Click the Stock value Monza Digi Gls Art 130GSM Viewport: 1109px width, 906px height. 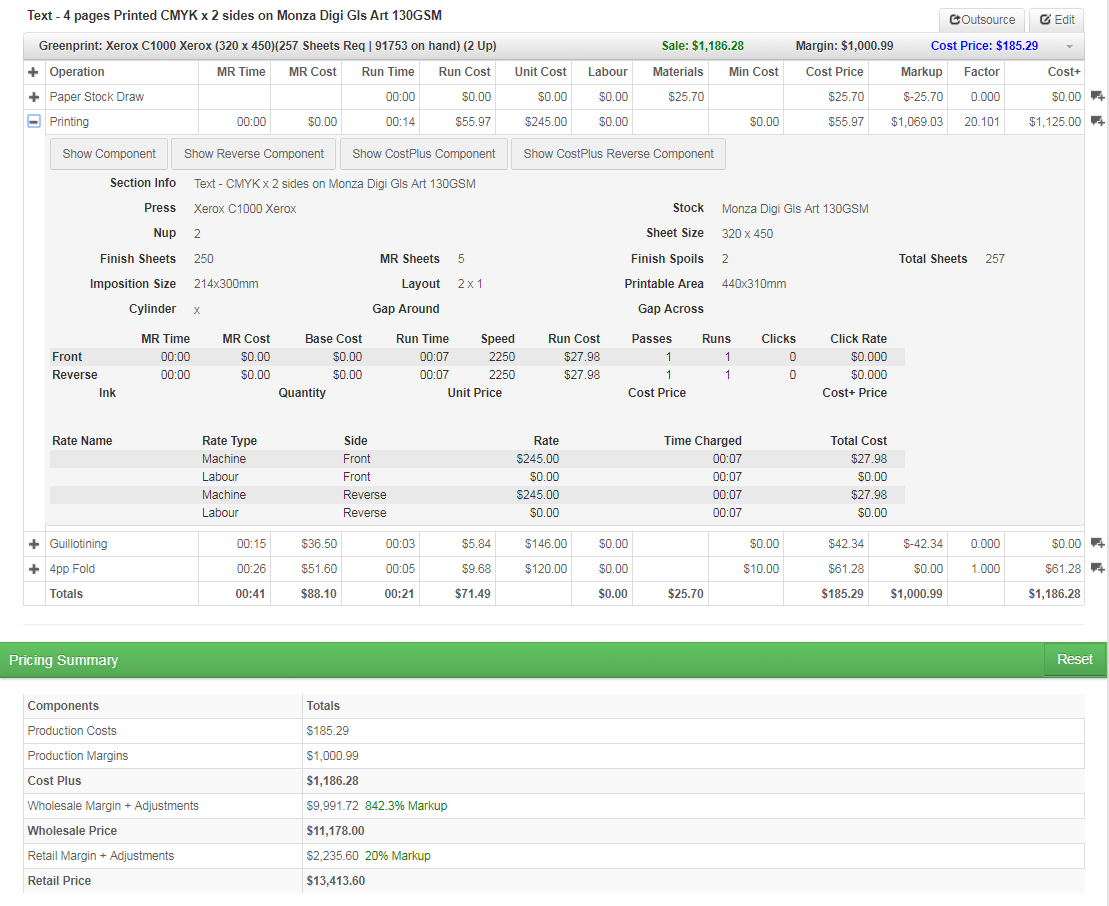click(x=795, y=209)
